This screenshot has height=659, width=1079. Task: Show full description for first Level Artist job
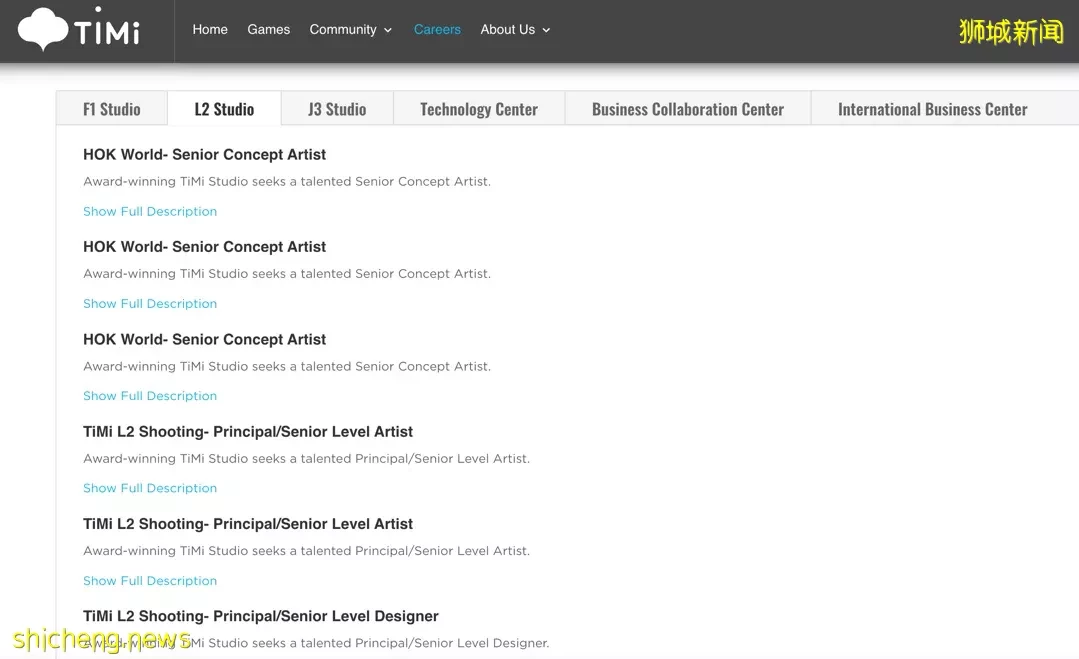(150, 488)
